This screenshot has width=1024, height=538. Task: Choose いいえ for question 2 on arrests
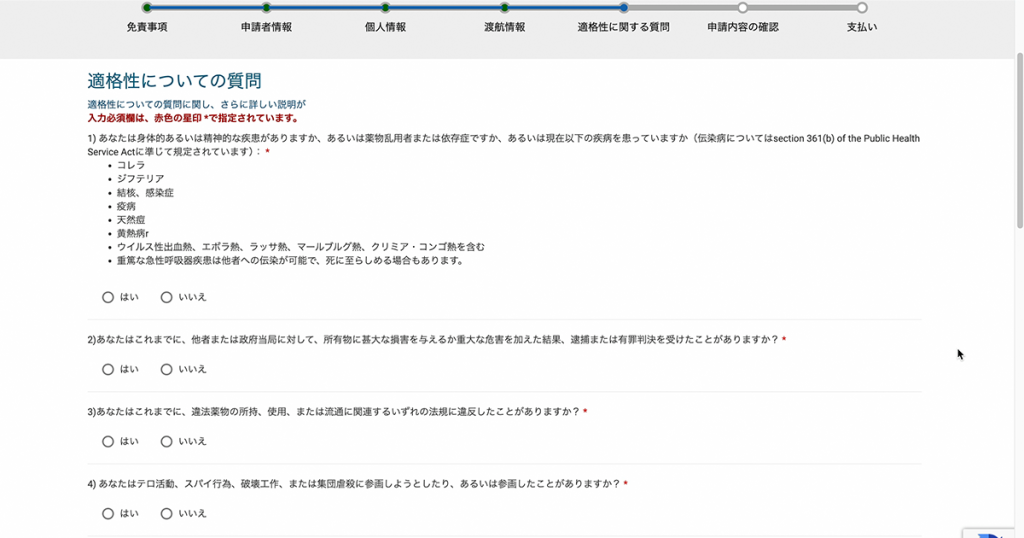click(167, 369)
